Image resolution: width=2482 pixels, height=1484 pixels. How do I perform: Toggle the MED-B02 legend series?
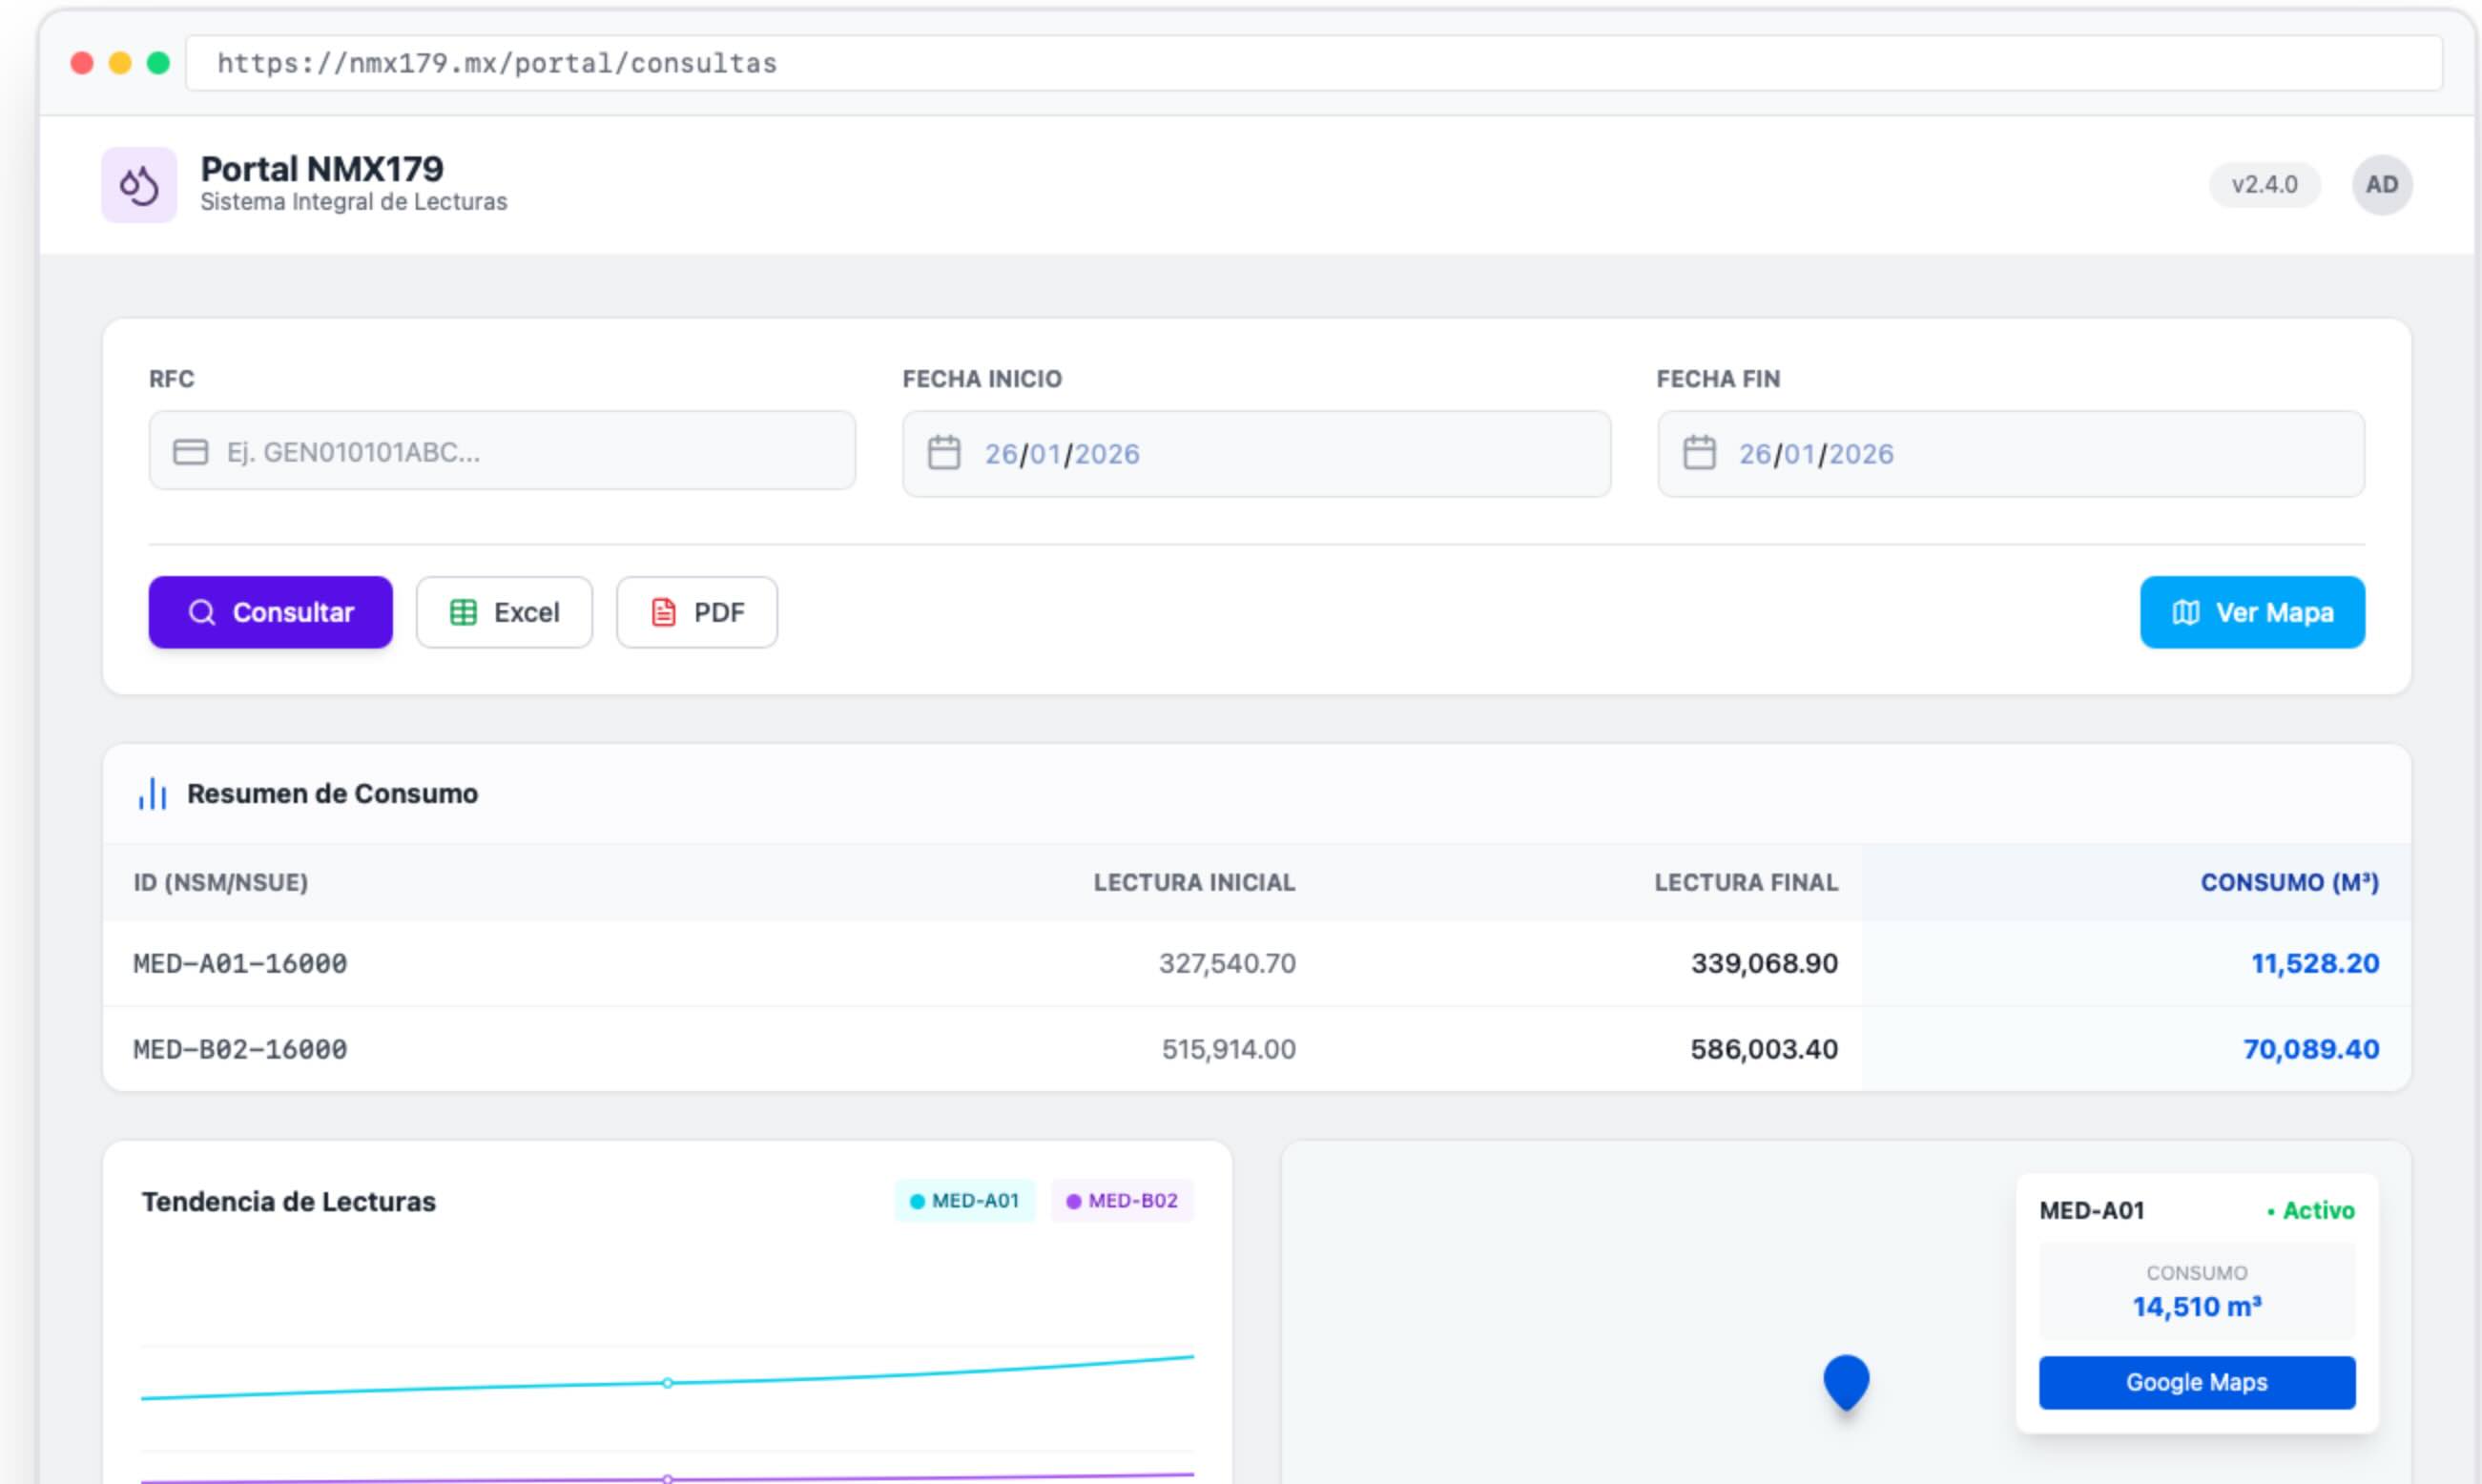click(1121, 1200)
